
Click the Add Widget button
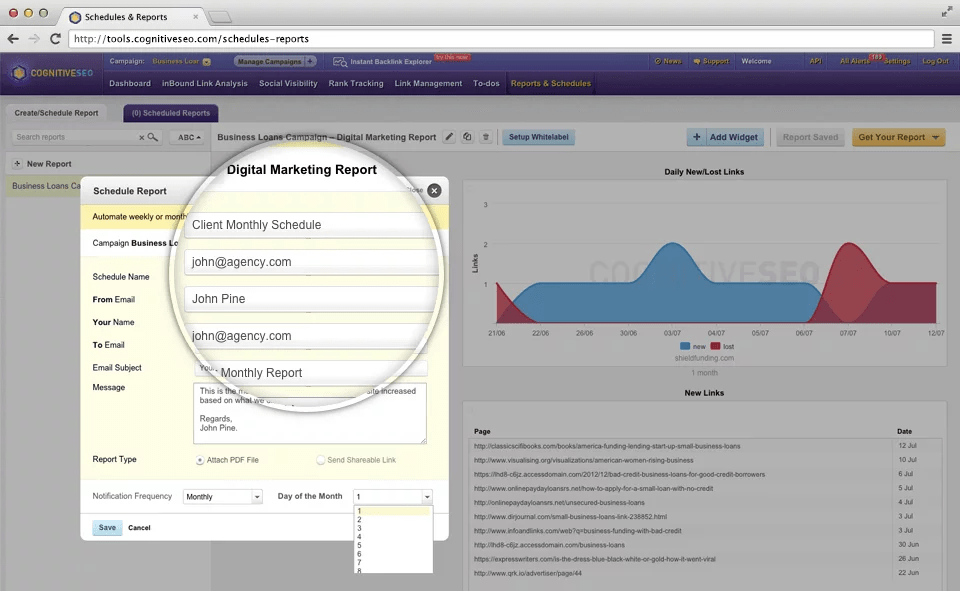[x=726, y=137]
